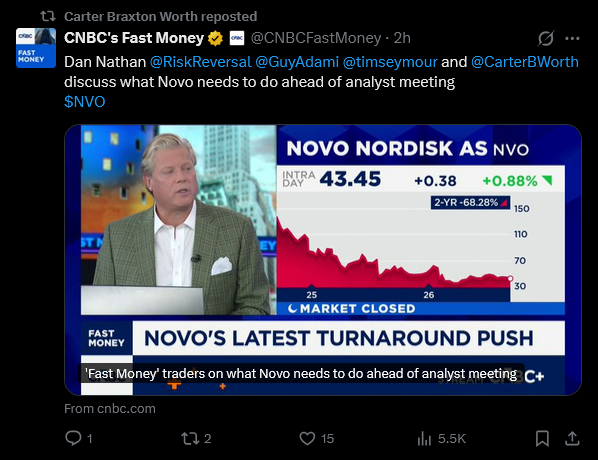Screen dimensions: 598x460
Task: Open the @RiskReversal mention
Action: [x=201, y=62]
